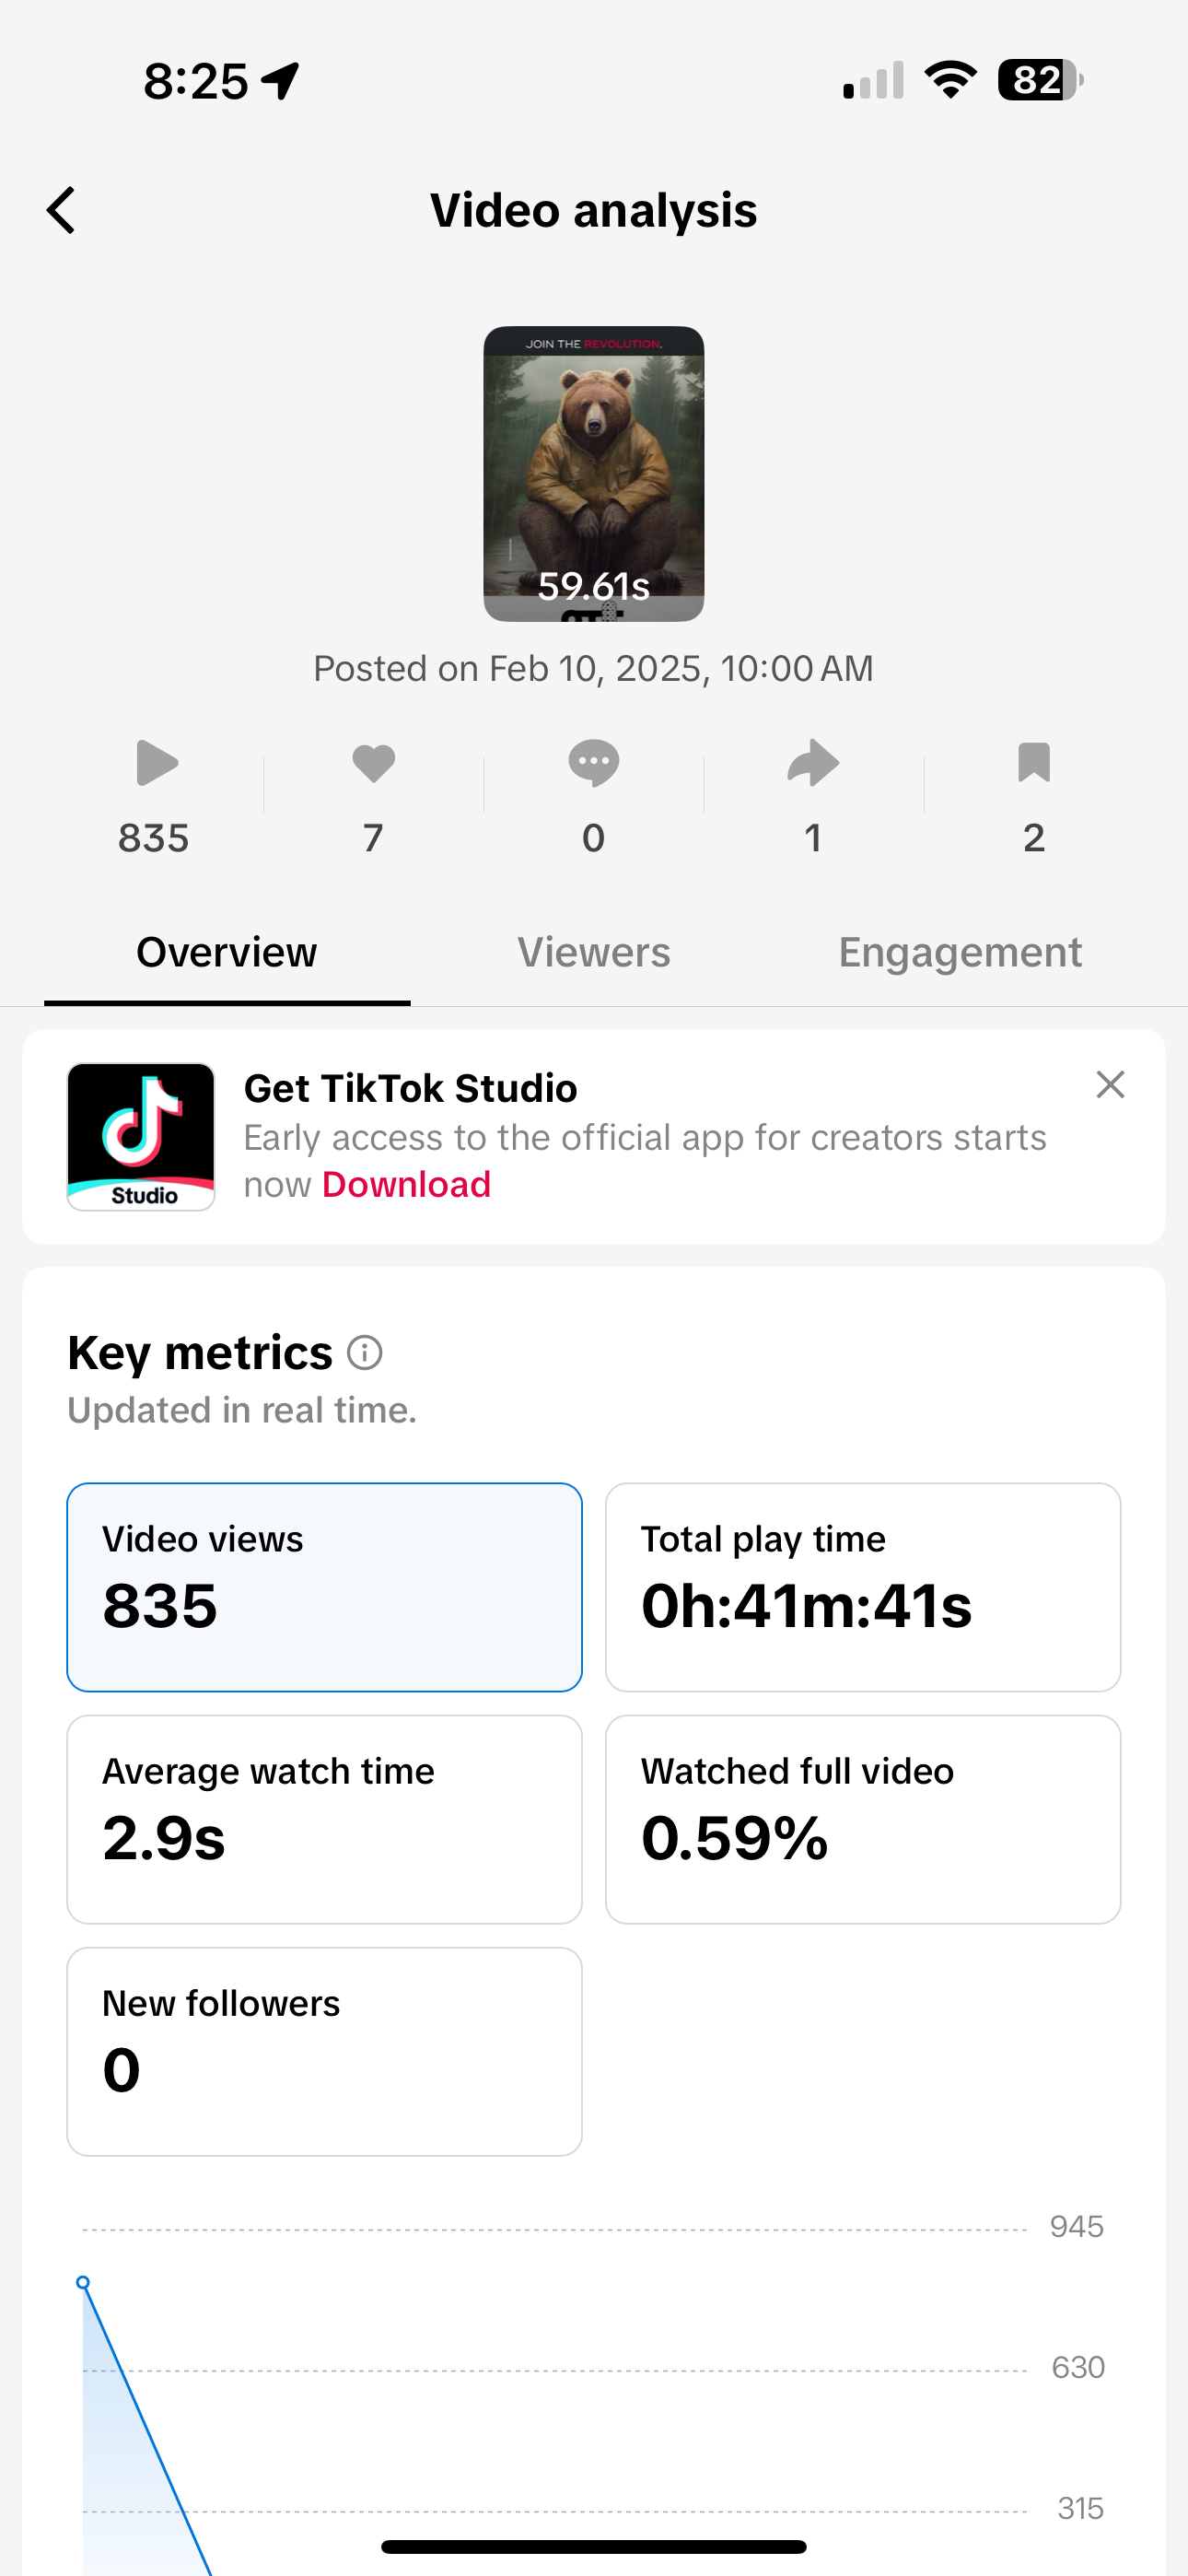Tap the back arrow icon
This screenshot has height=2576, width=1188.
point(61,211)
